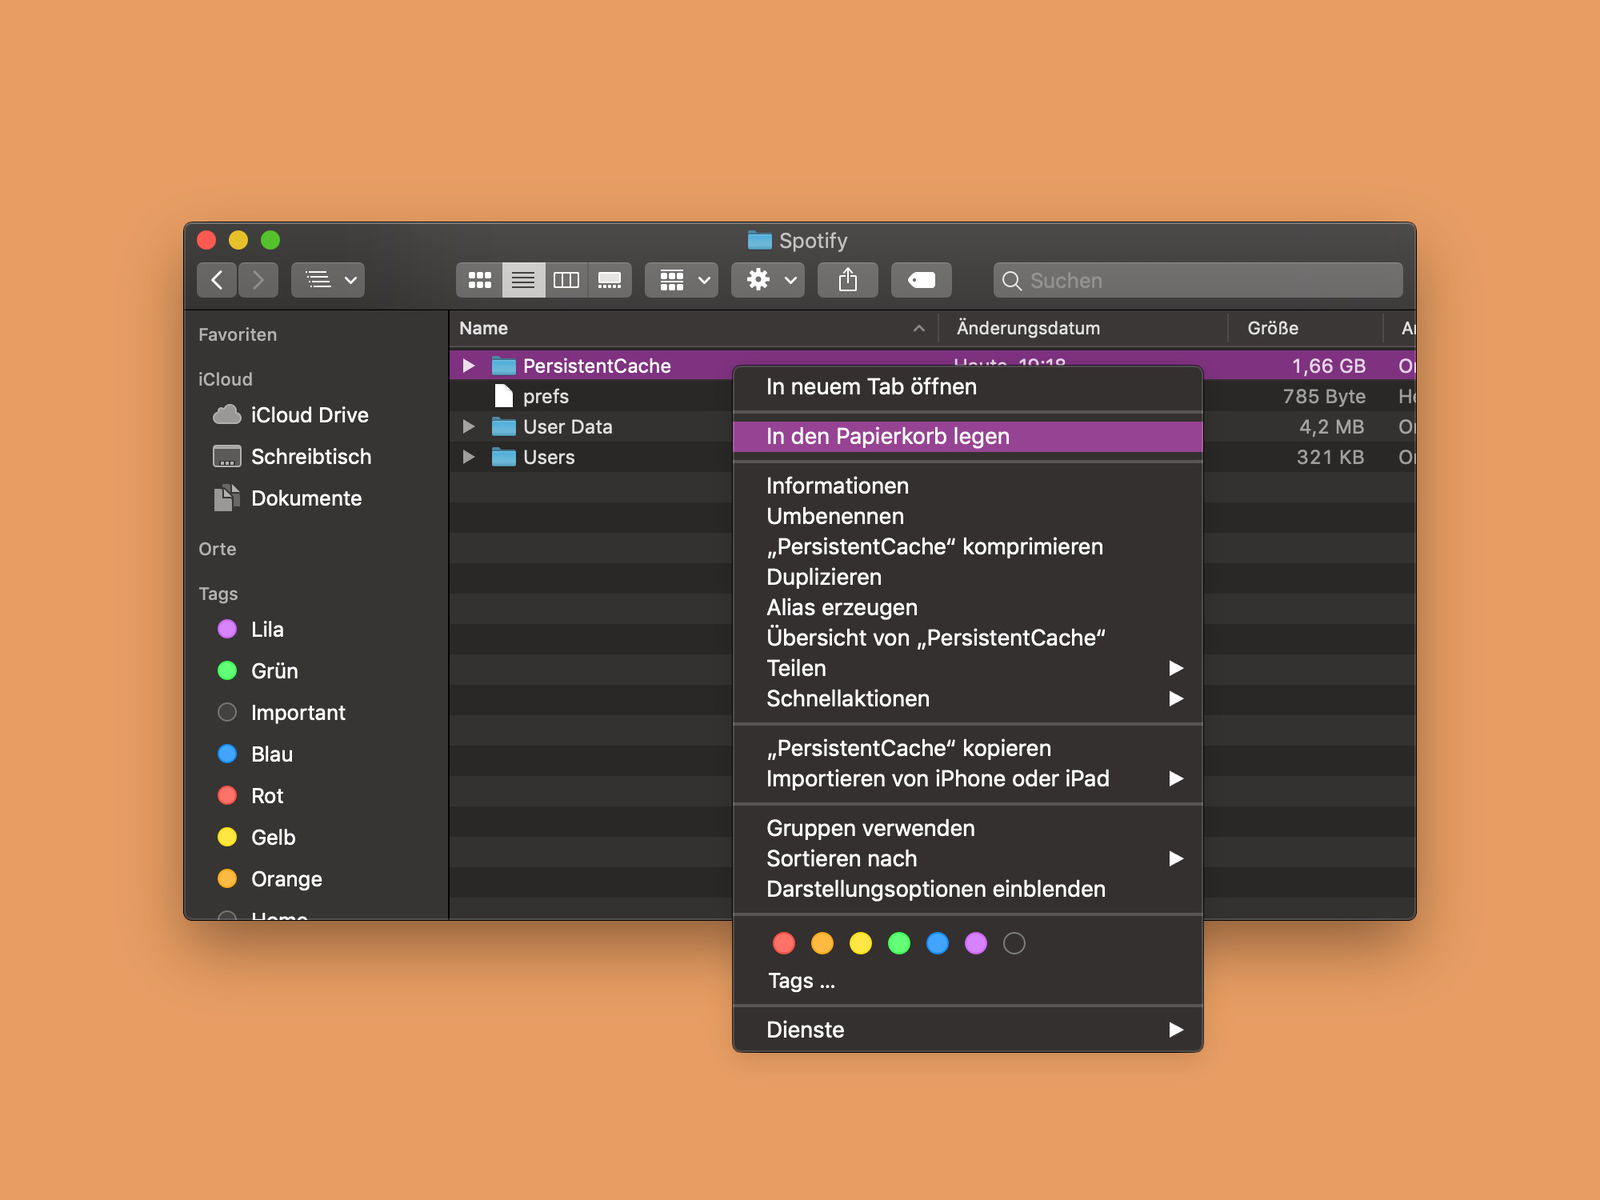1600x1200 pixels.
Task: Open the gear action menu
Action: point(768,280)
